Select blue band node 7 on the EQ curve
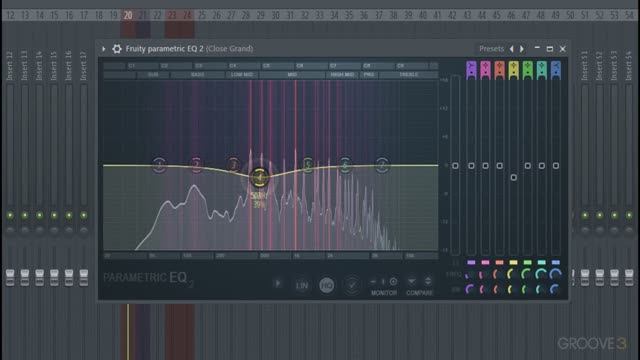The height and width of the screenshot is (360, 640). (382, 165)
